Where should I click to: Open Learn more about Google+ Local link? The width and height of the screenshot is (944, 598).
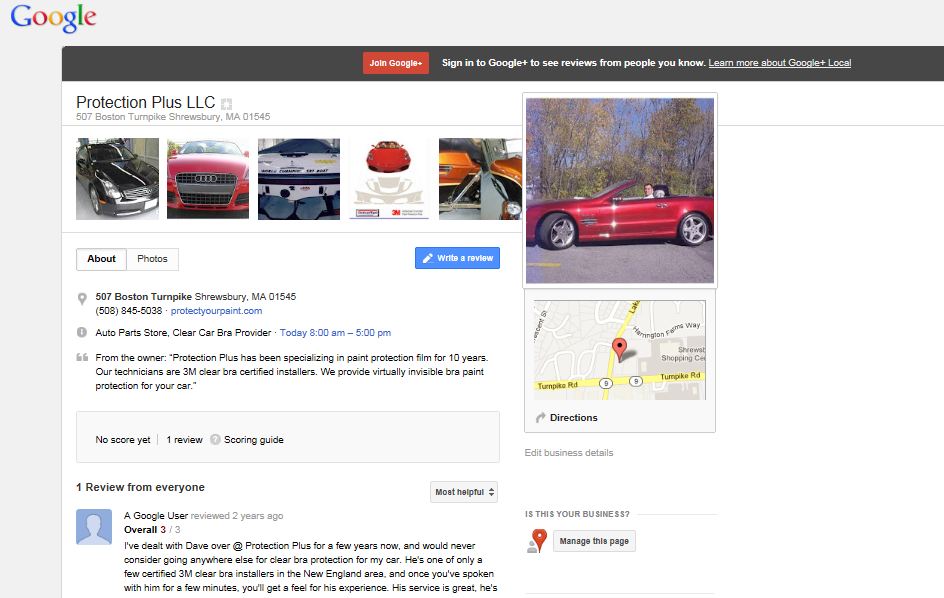[780, 63]
